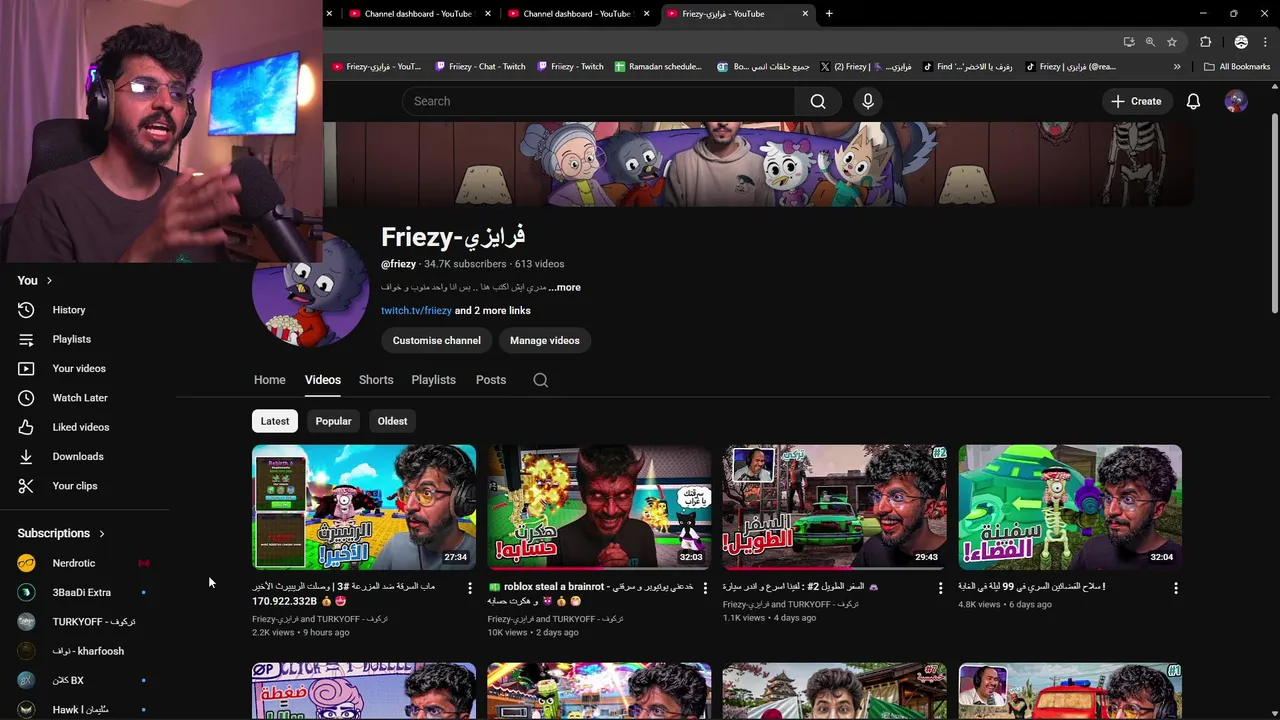Expand the Subscriptions section
The image size is (1280, 720).
coord(61,533)
